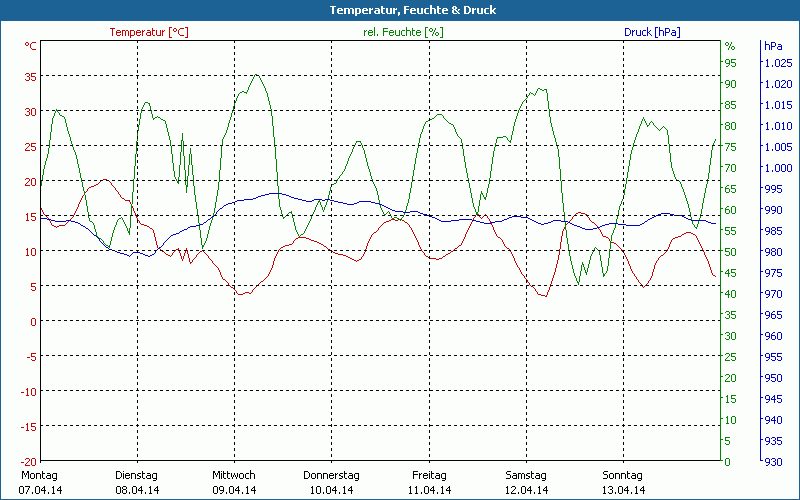Click the '1.000' pressure axis value
The width and height of the screenshot is (800, 500).
click(778, 168)
